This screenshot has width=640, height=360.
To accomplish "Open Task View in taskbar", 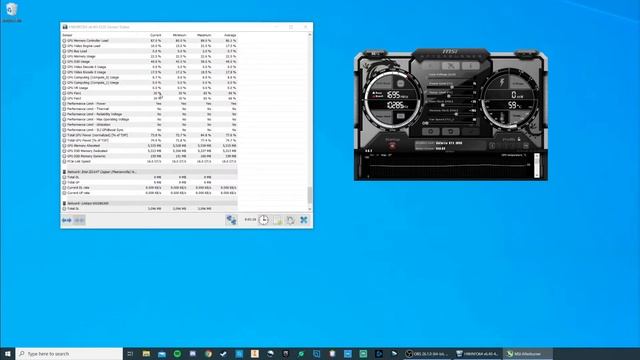I will [130, 353].
